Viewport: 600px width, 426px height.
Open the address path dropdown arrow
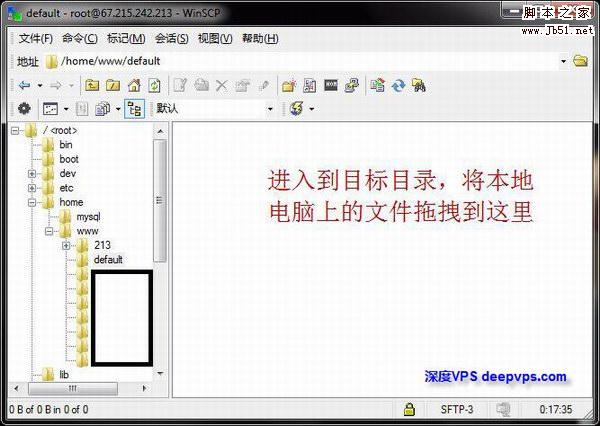tap(563, 61)
